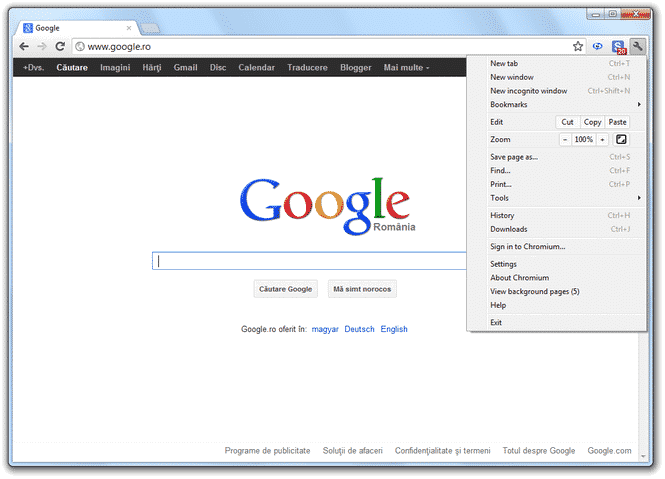The image size is (665, 479).
Task: Open Hărți in the Google bar
Action: click(152, 67)
